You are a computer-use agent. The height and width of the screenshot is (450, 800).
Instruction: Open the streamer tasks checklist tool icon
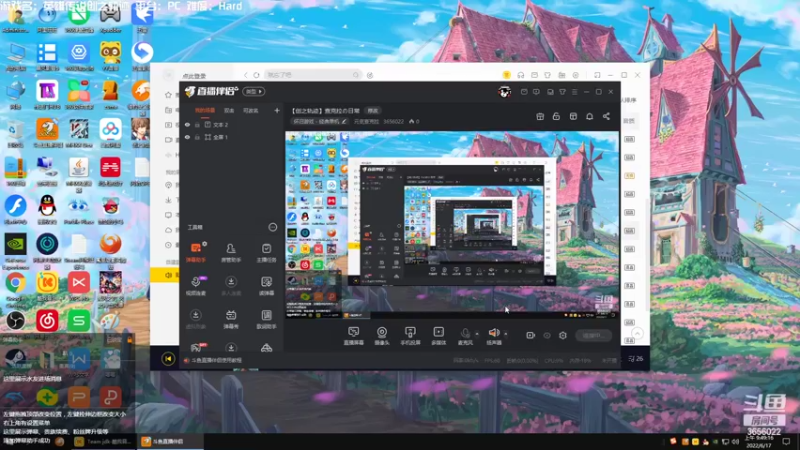pos(266,253)
